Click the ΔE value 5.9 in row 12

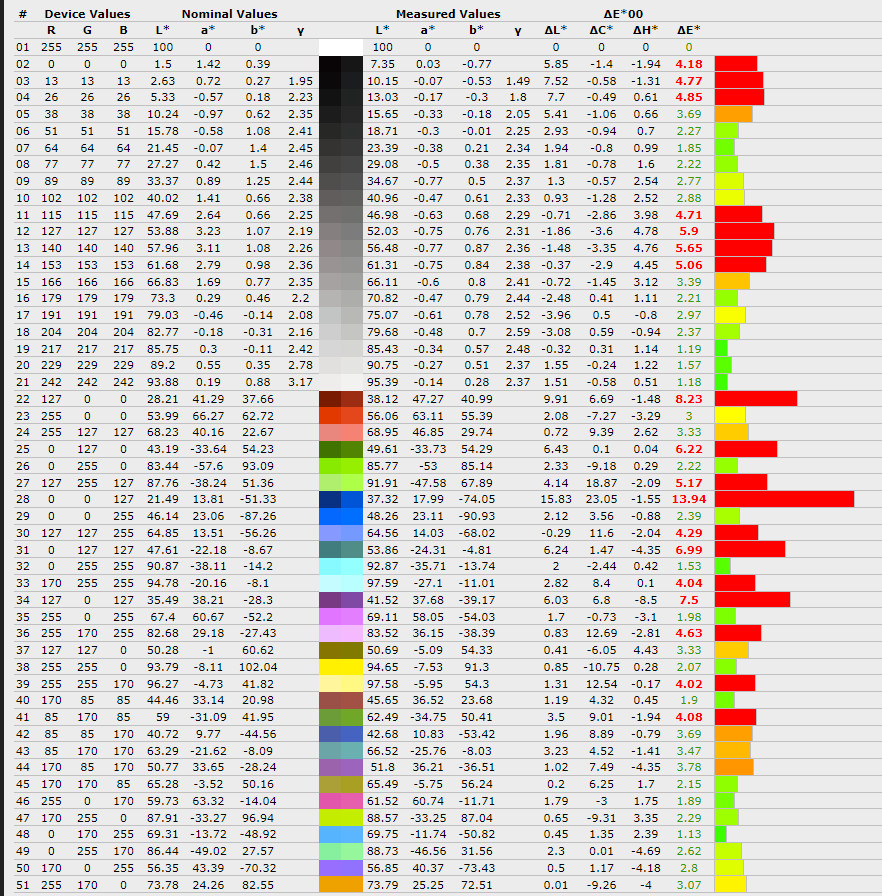click(x=689, y=231)
